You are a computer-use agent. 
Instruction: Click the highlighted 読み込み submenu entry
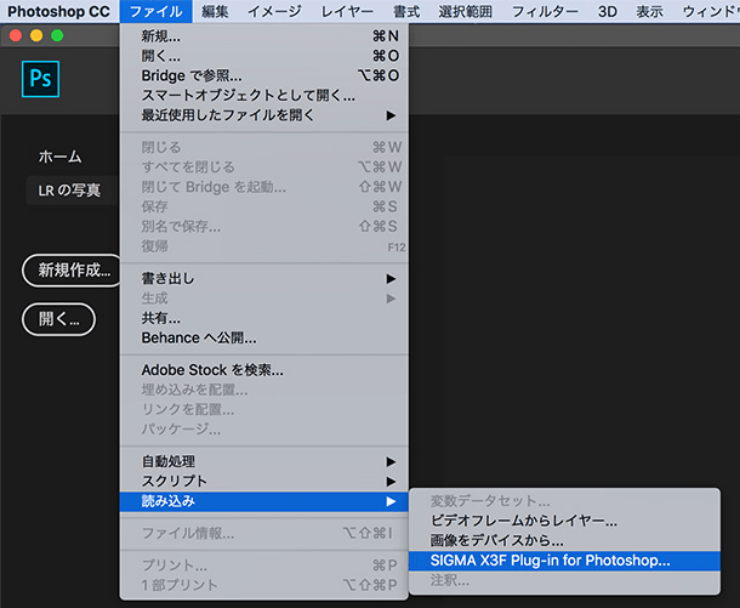coord(264,501)
